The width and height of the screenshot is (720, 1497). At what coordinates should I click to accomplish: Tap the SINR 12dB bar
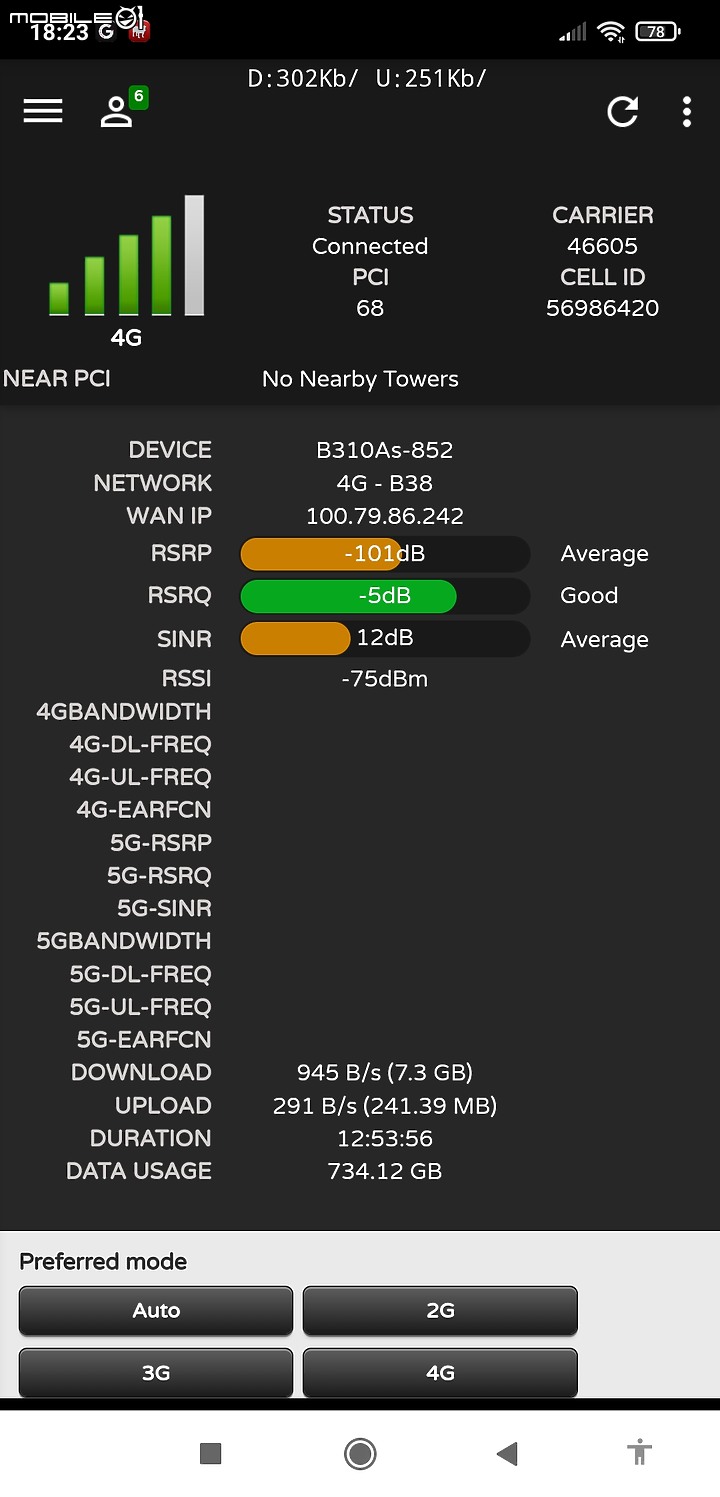[x=385, y=638]
